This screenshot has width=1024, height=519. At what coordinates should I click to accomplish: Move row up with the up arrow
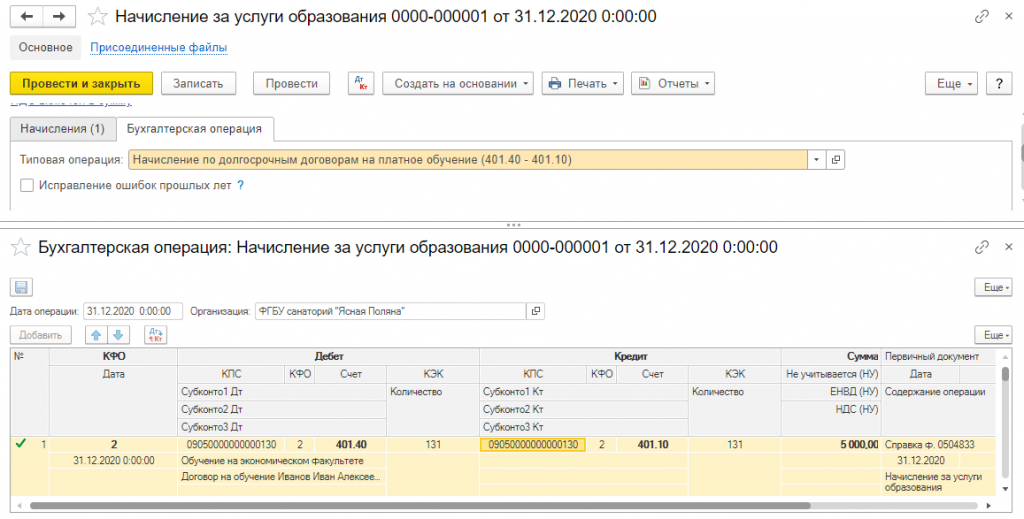point(96,335)
